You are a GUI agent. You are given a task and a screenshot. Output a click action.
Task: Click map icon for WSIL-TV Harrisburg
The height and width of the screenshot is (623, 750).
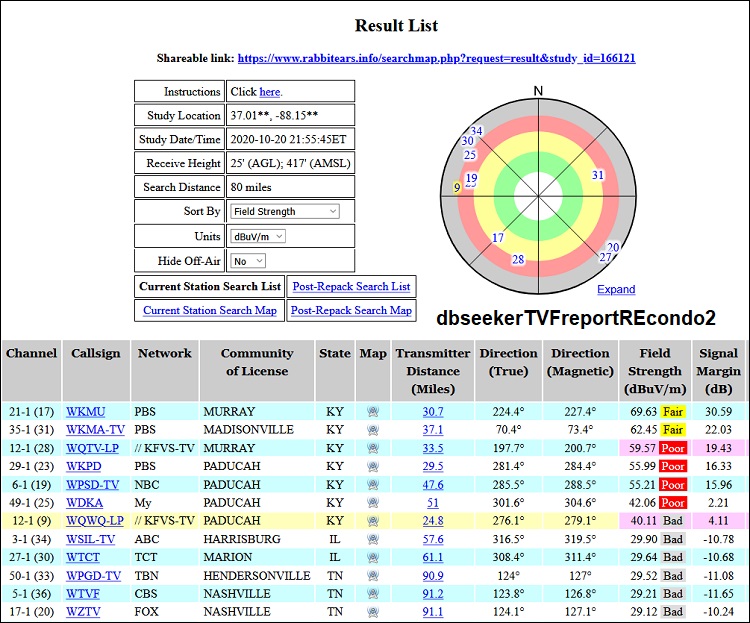[x=373, y=539]
